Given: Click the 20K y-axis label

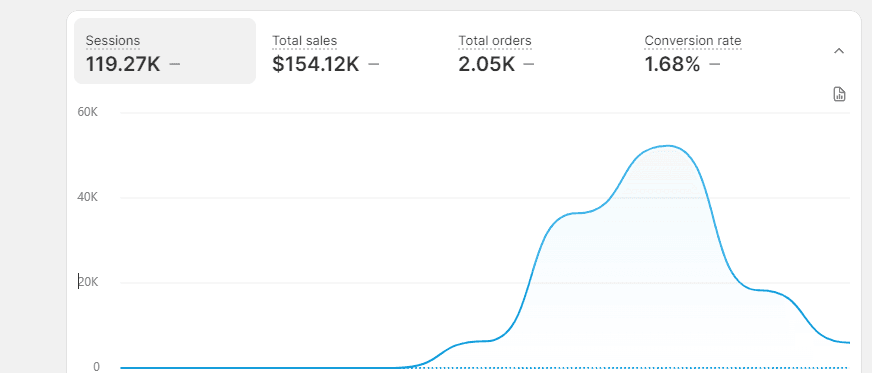Looking at the screenshot, I should (88, 282).
